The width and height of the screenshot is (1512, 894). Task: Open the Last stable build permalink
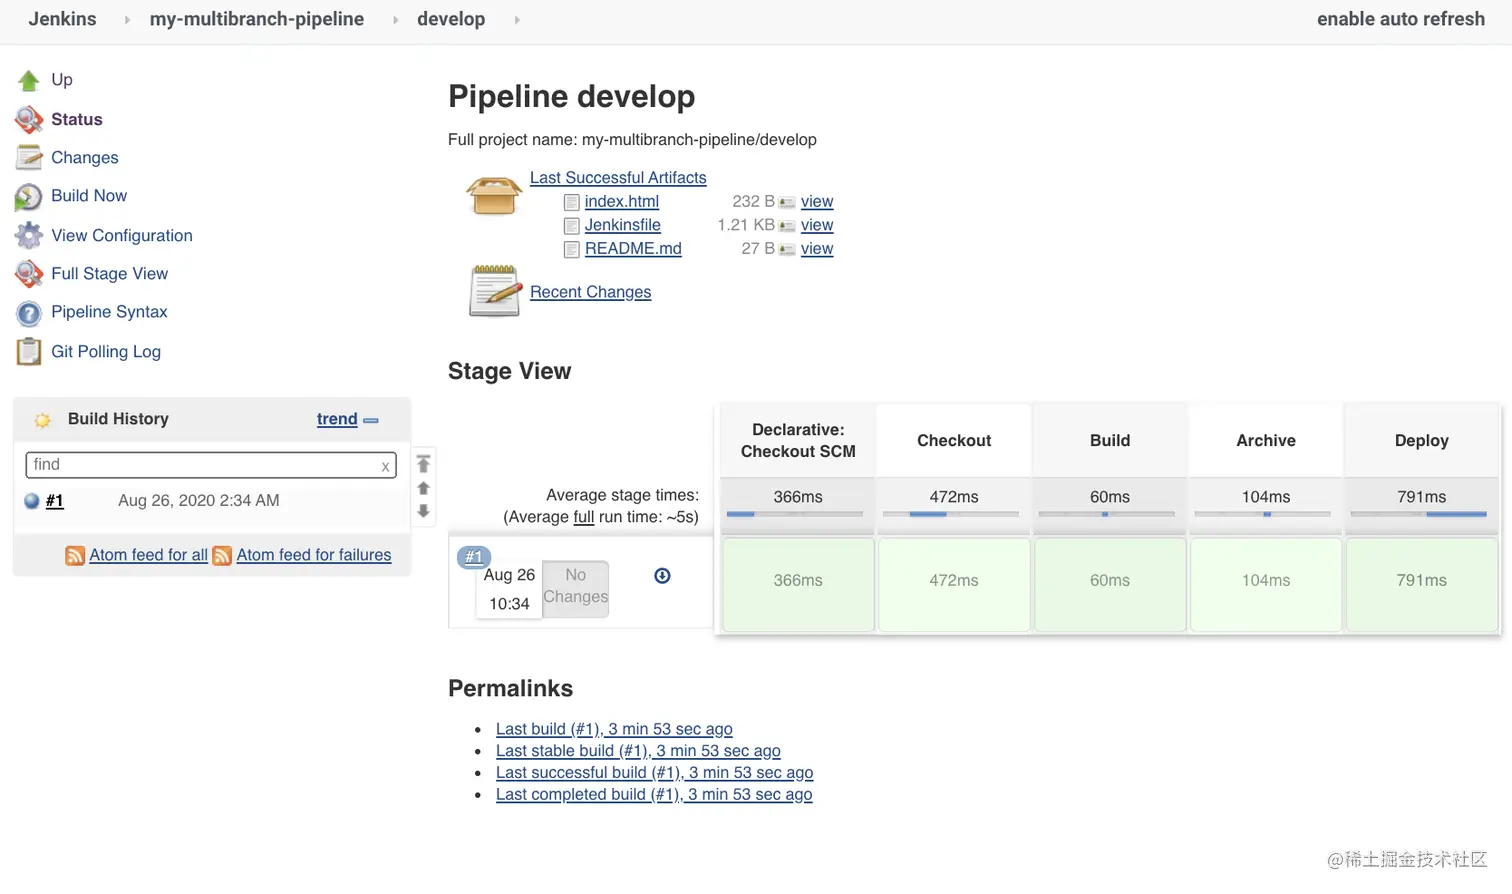point(638,751)
